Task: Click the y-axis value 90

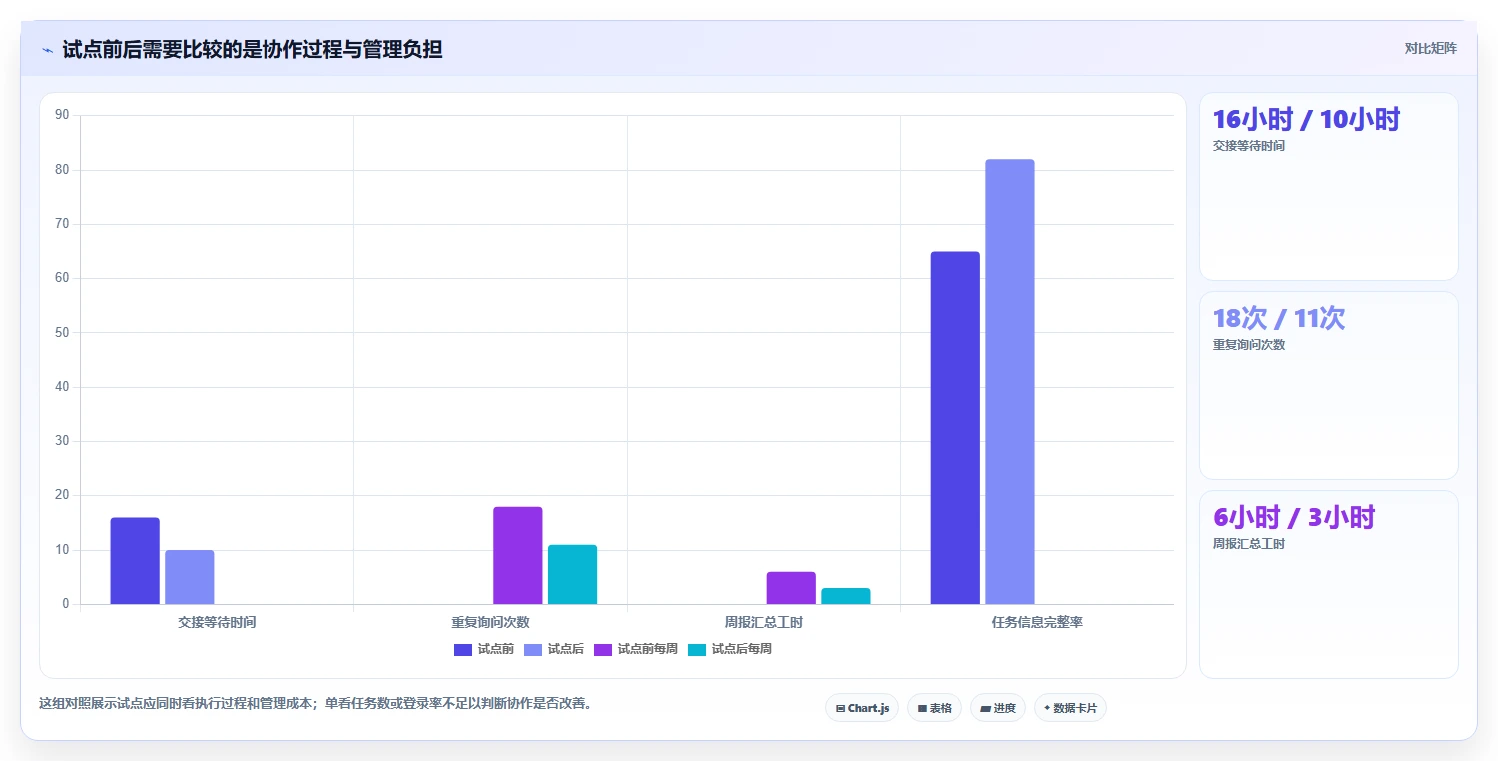Action: [x=62, y=115]
